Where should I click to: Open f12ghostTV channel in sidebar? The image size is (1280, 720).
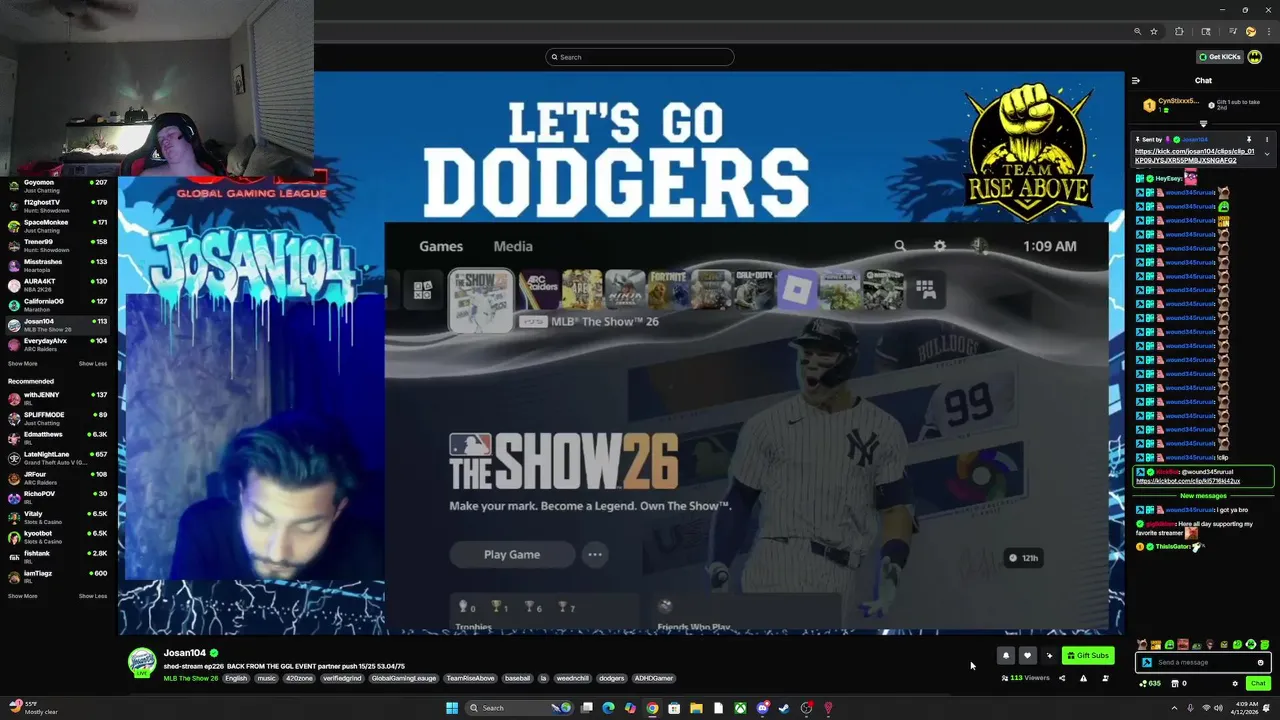click(58, 206)
